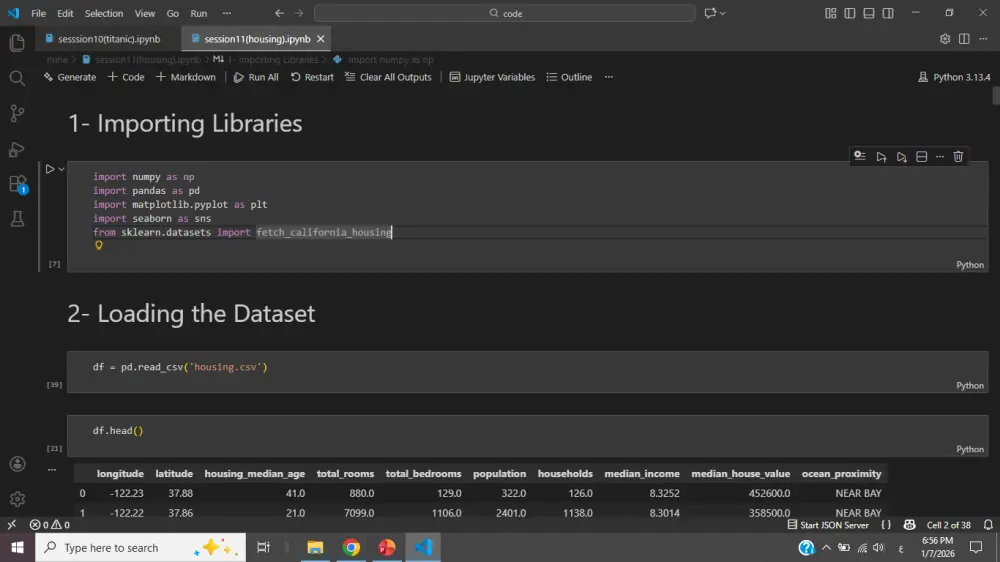Select kernel Python 3.13.4
The image size is (1000, 562).
pyautogui.click(x=954, y=77)
